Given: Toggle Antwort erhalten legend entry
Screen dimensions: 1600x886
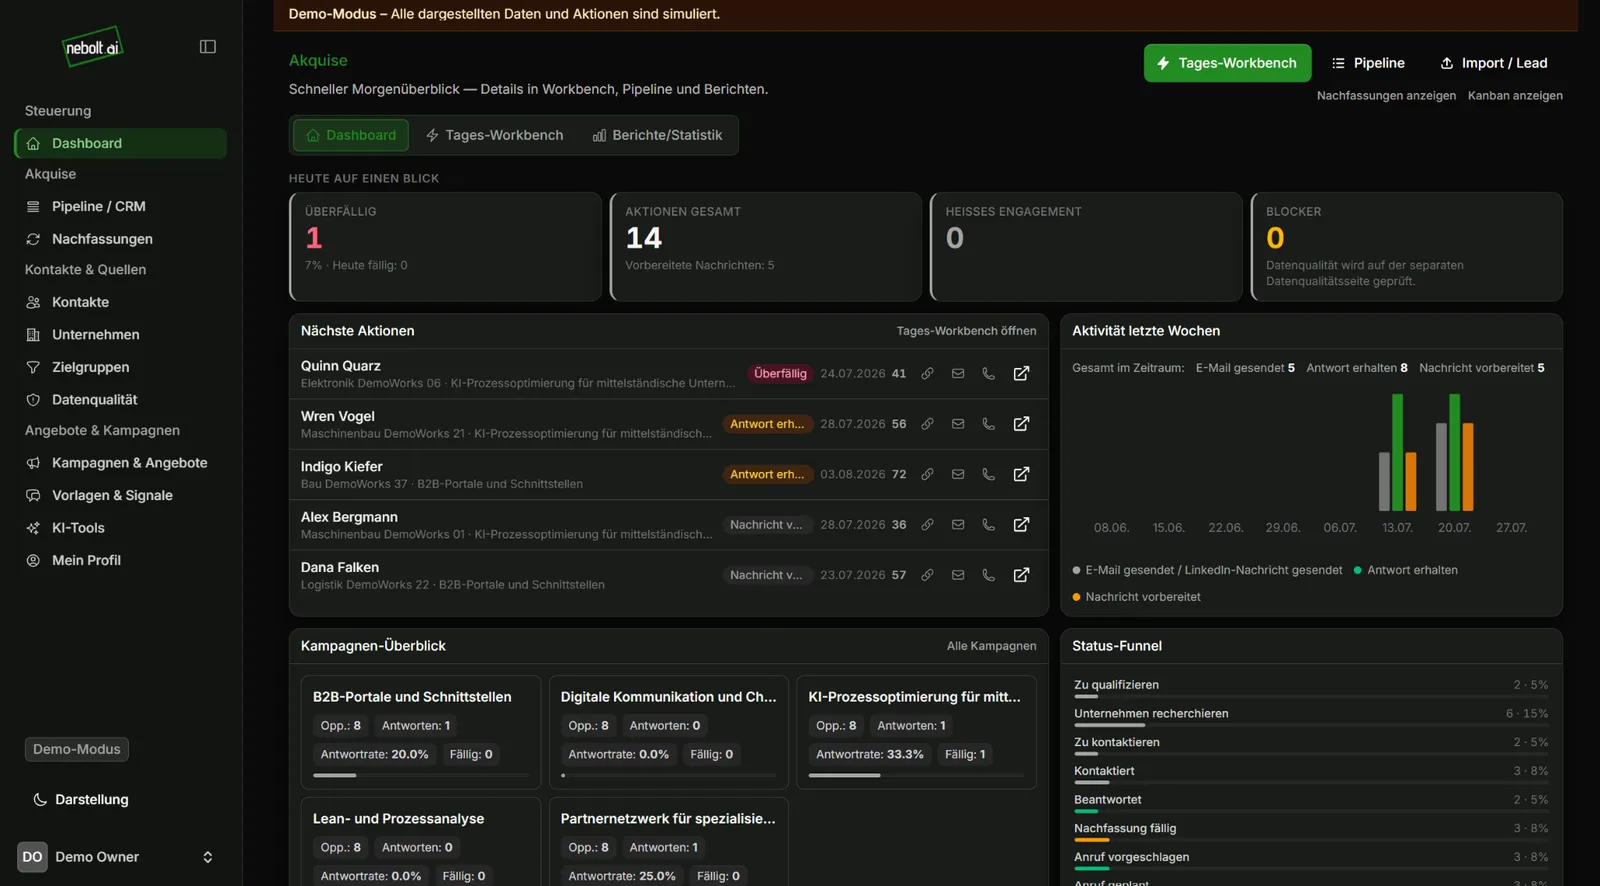Looking at the screenshot, I should [1405, 570].
